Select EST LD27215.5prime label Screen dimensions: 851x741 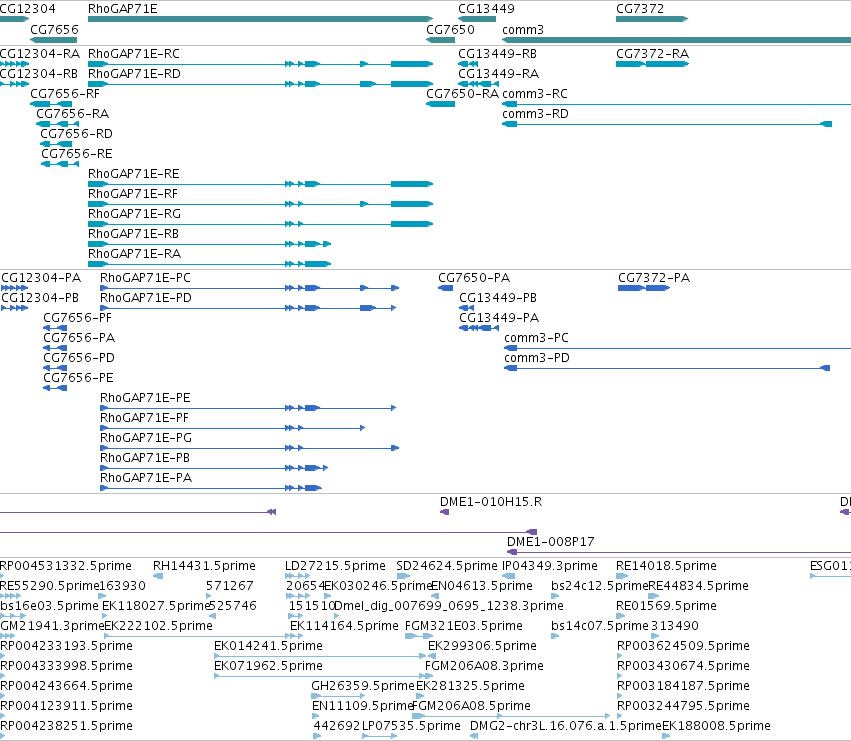pyautogui.click(x=335, y=566)
